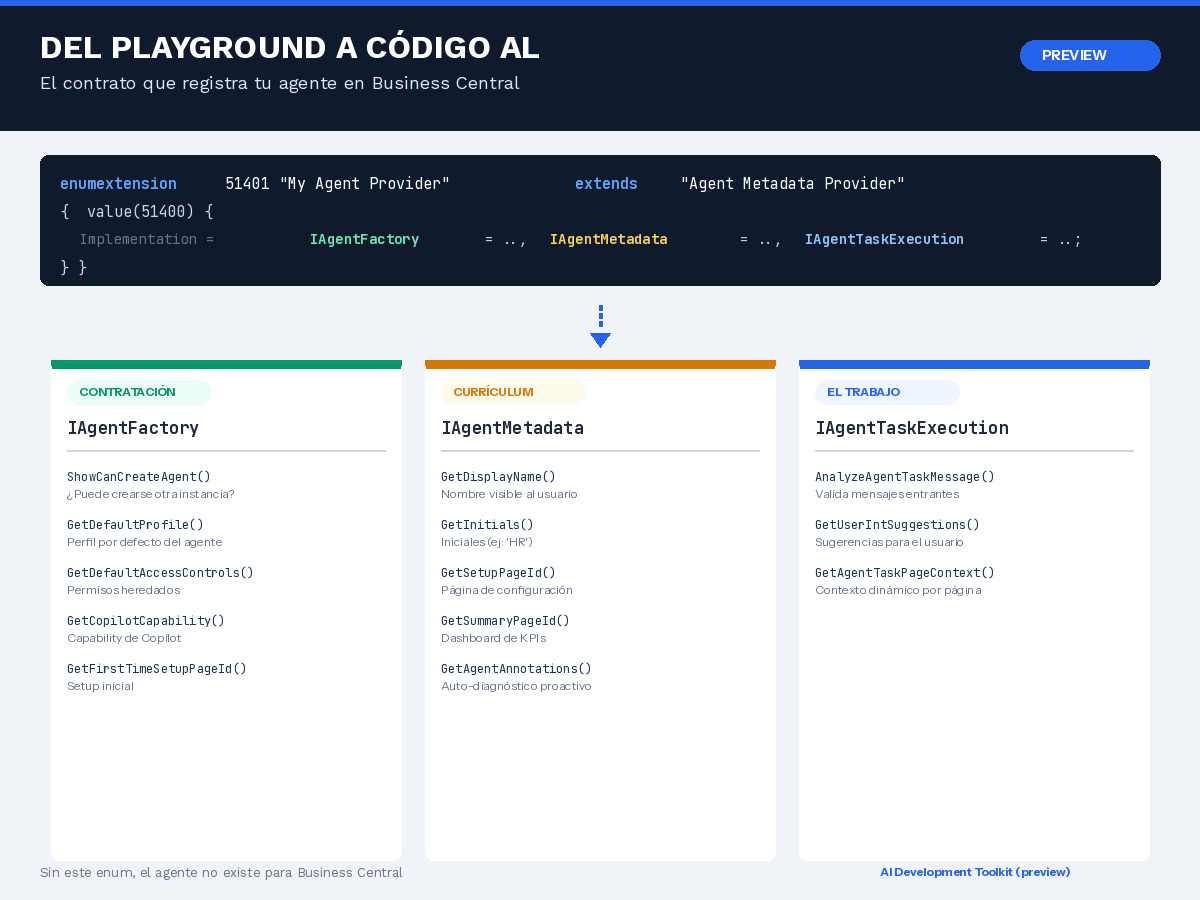Click blue IAgentTaskExecution in code block
Image resolution: width=1200 pixels, height=900 pixels.
(884, 239)
